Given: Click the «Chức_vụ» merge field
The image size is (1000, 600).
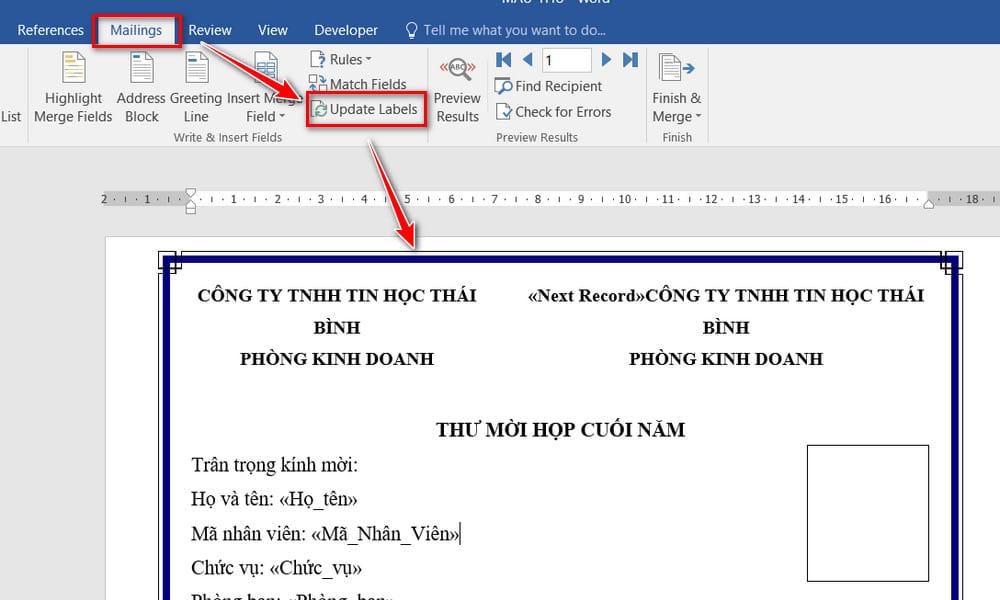Looking at the screenshot, I should coord(316,567).
